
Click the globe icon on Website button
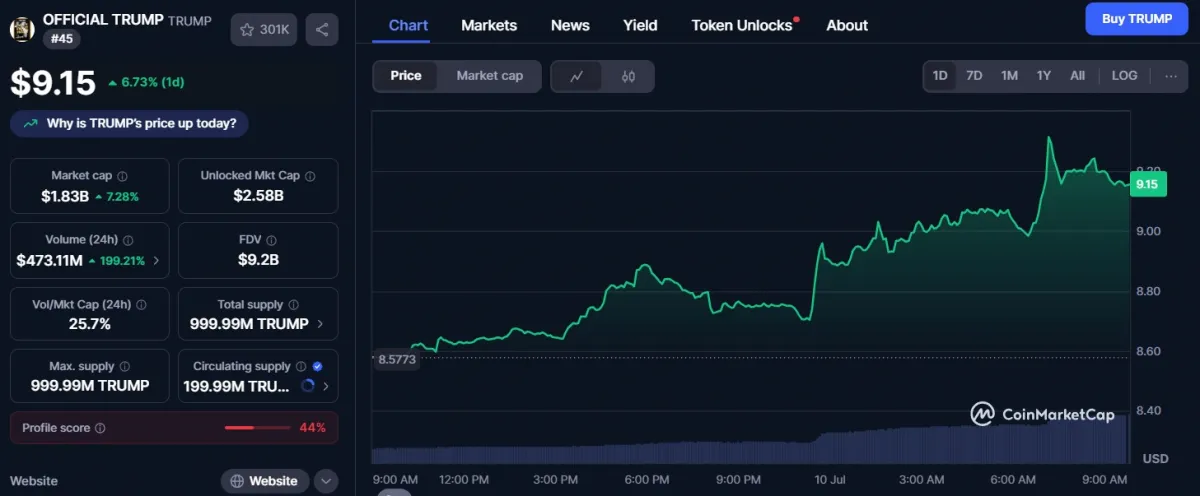pos(237,481)
